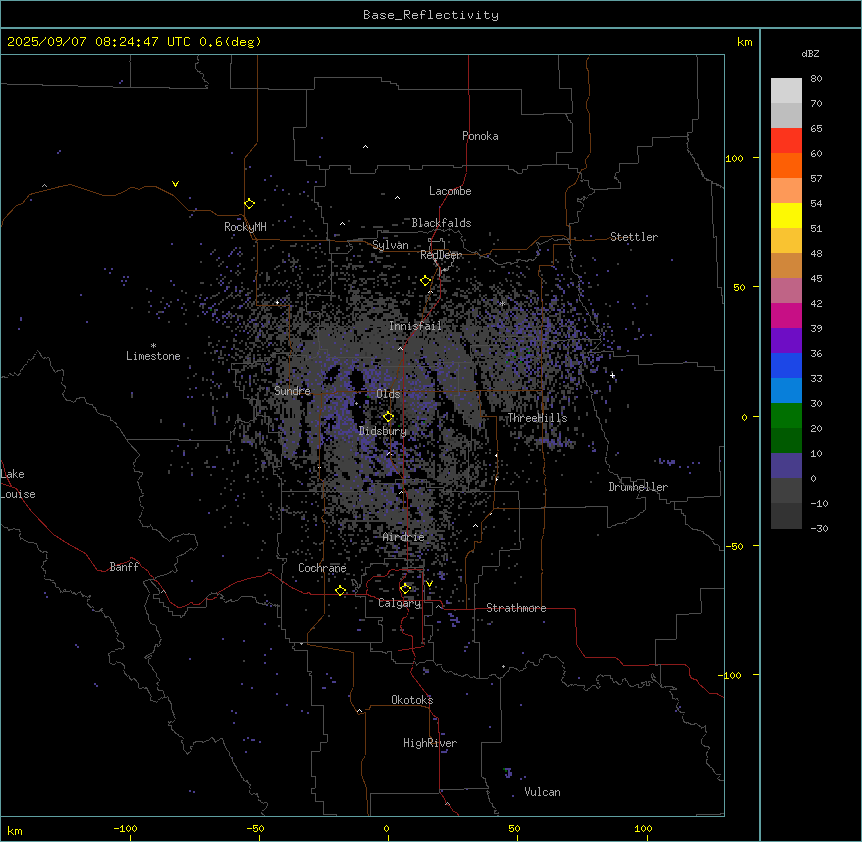Screen dimensions: 862x842
Task: Click the Lake Louise label
Action: tap(18, 484)
